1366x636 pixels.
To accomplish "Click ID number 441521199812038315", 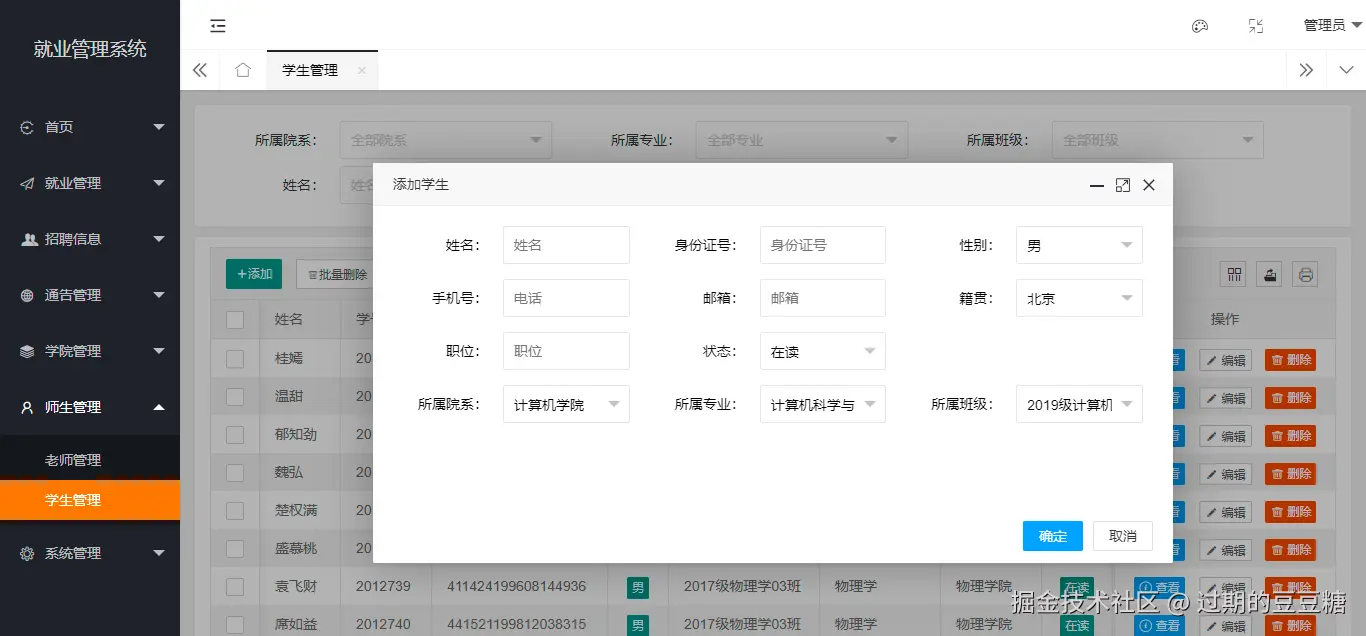I will 517,624.
